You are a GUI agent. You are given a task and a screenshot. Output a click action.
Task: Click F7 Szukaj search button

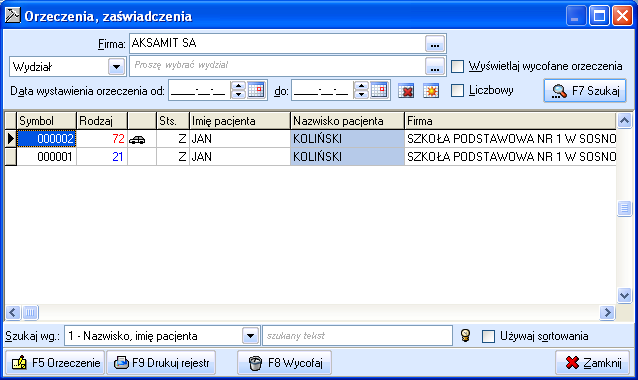585,91
